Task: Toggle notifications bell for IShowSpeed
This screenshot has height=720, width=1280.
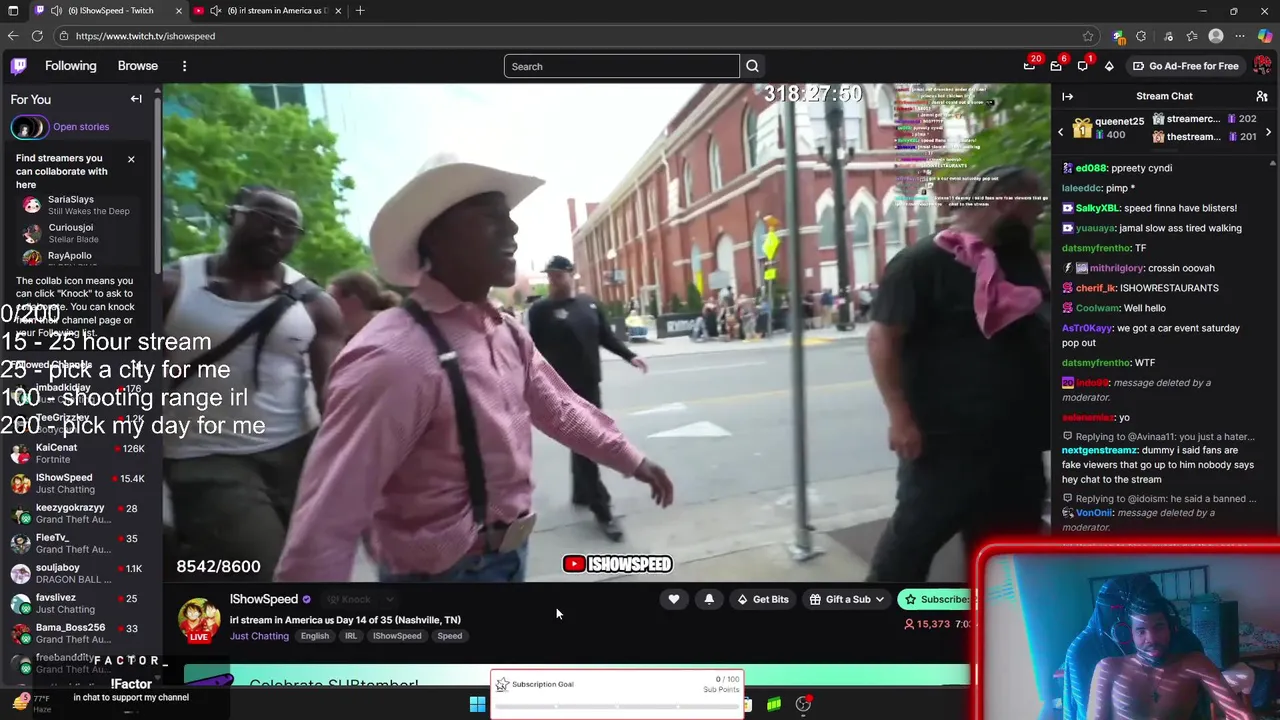Action: tap(709, 599)
